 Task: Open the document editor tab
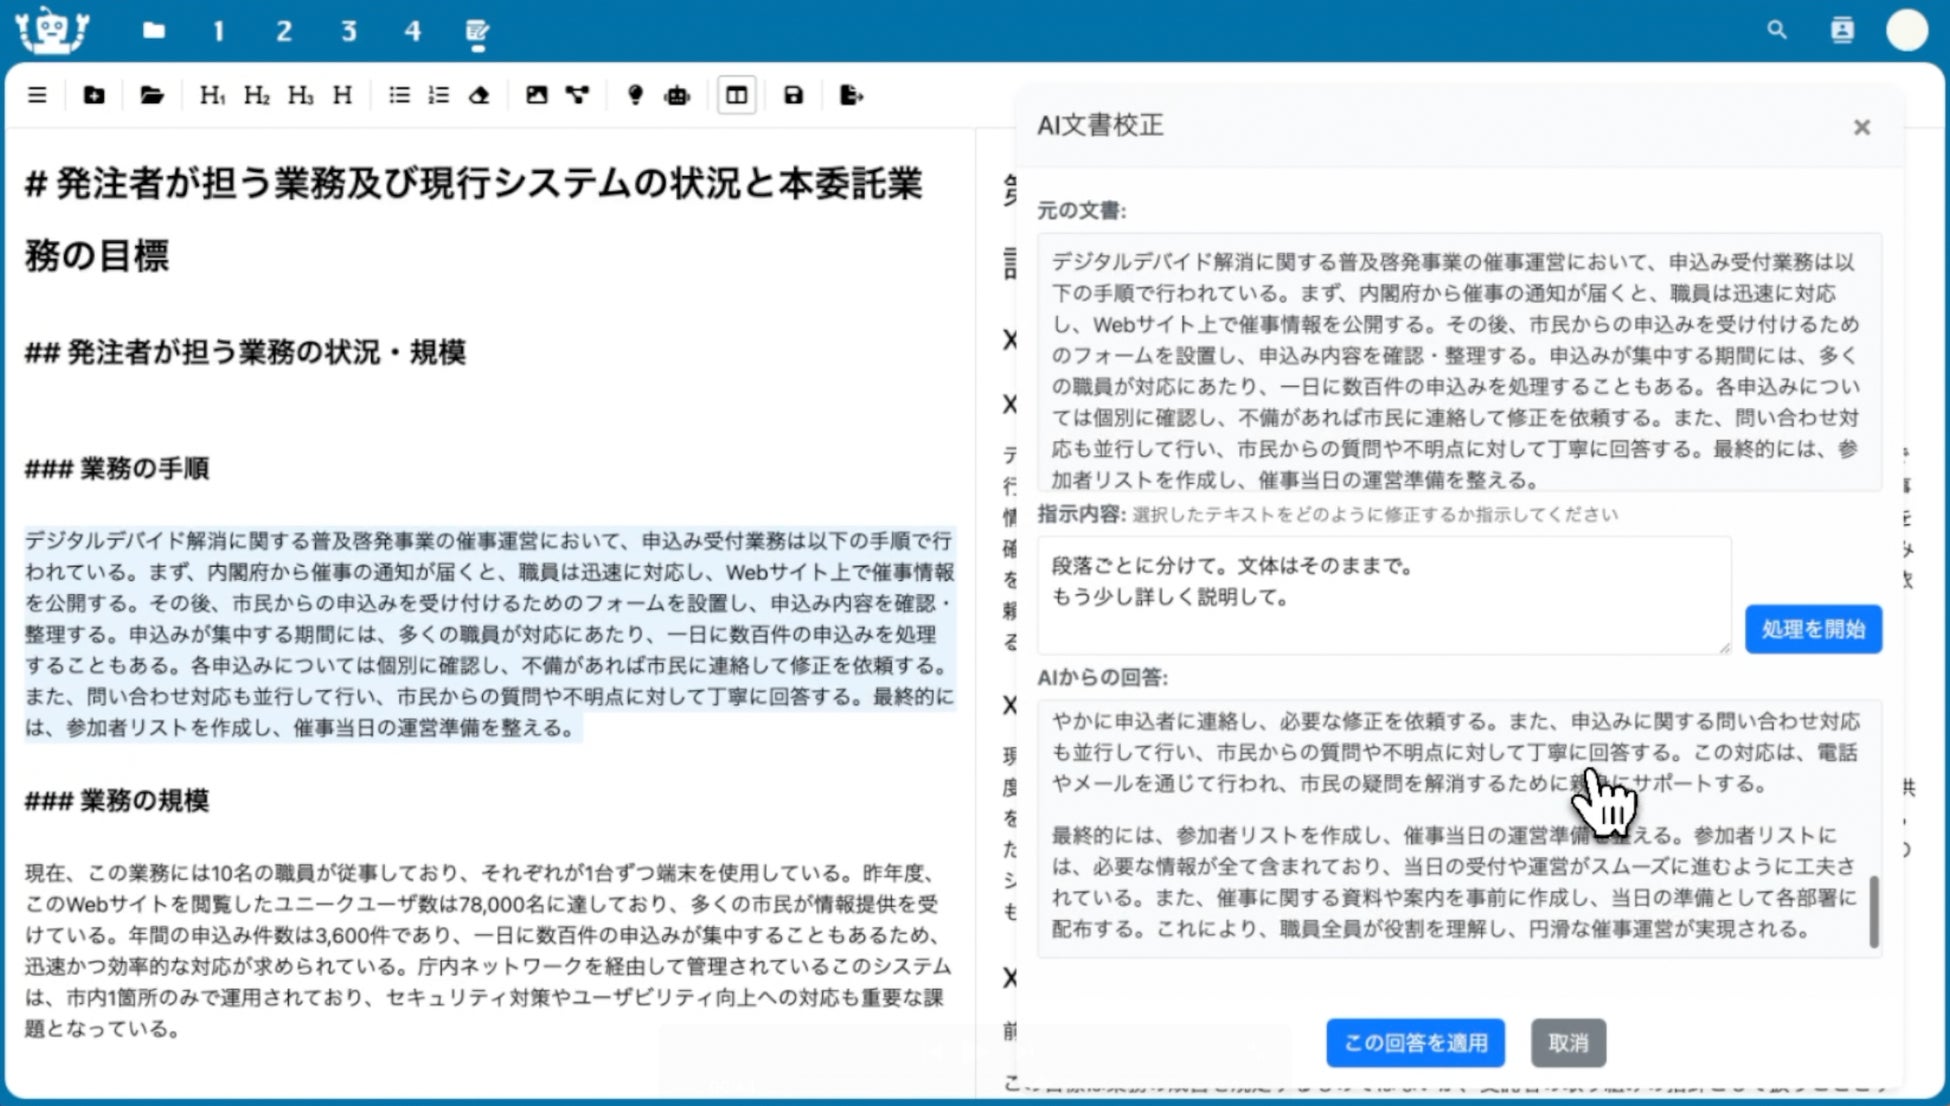pyautogui.click(x=477, y=31)
